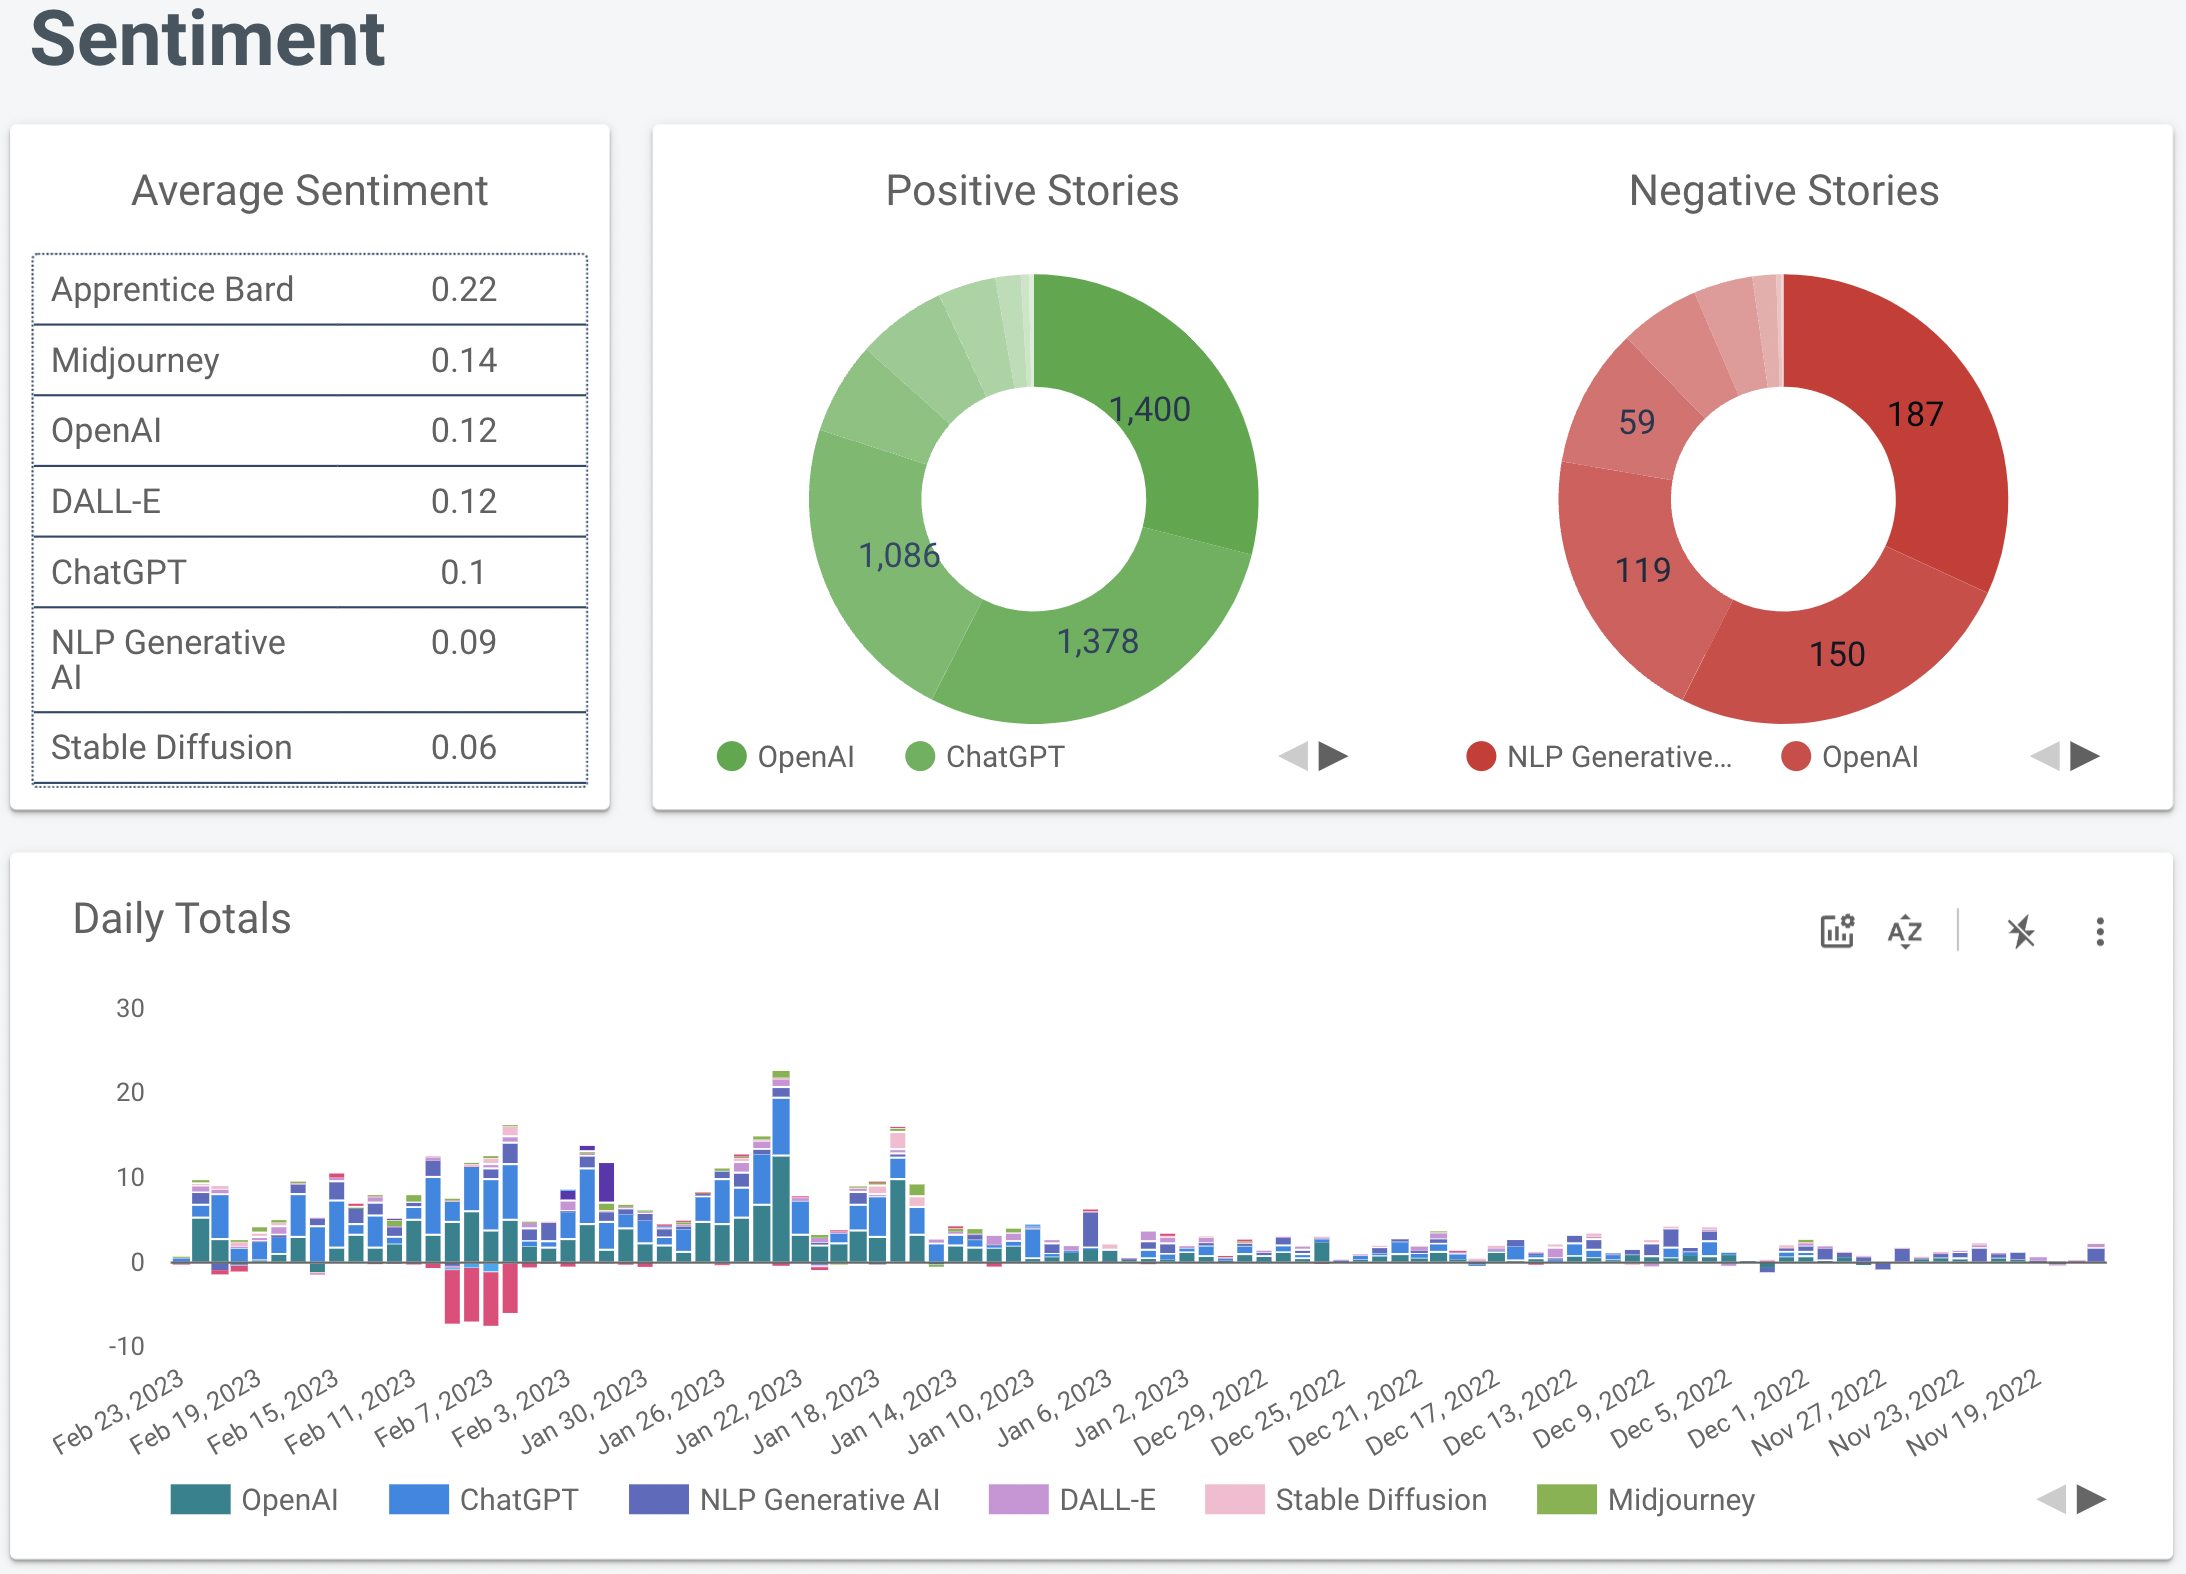Click the explore/sparkle icon in Daily Totals
2186x1574 pixels.
2021,931
